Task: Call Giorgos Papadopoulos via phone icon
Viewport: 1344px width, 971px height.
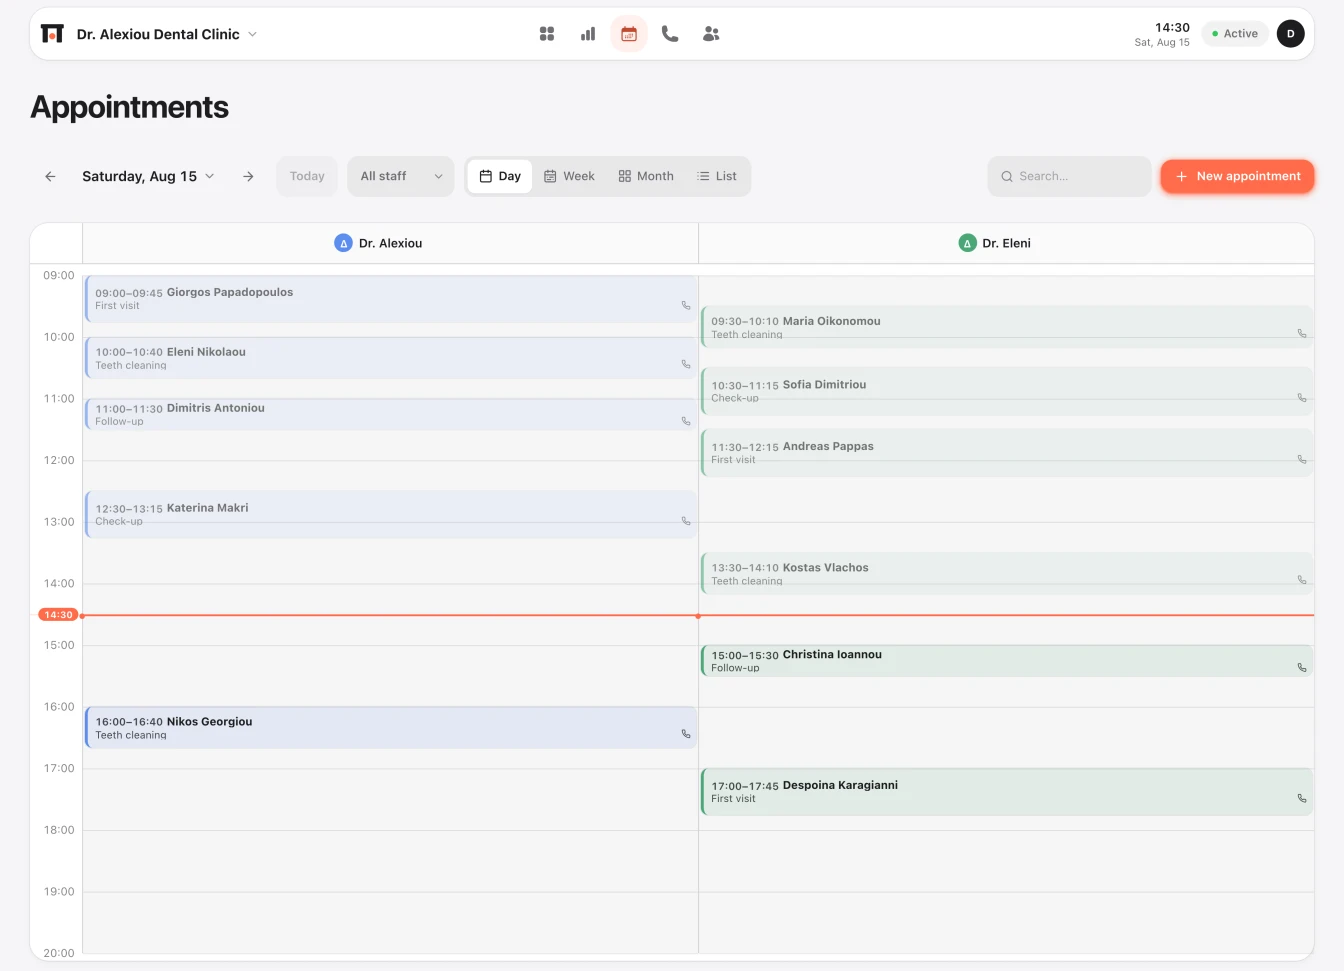Action: pyautogui.click(x=686, y=306)
